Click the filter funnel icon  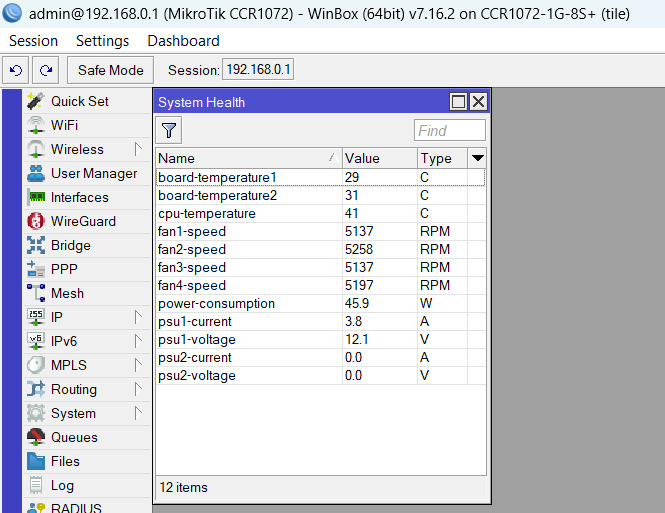point(169,130)
